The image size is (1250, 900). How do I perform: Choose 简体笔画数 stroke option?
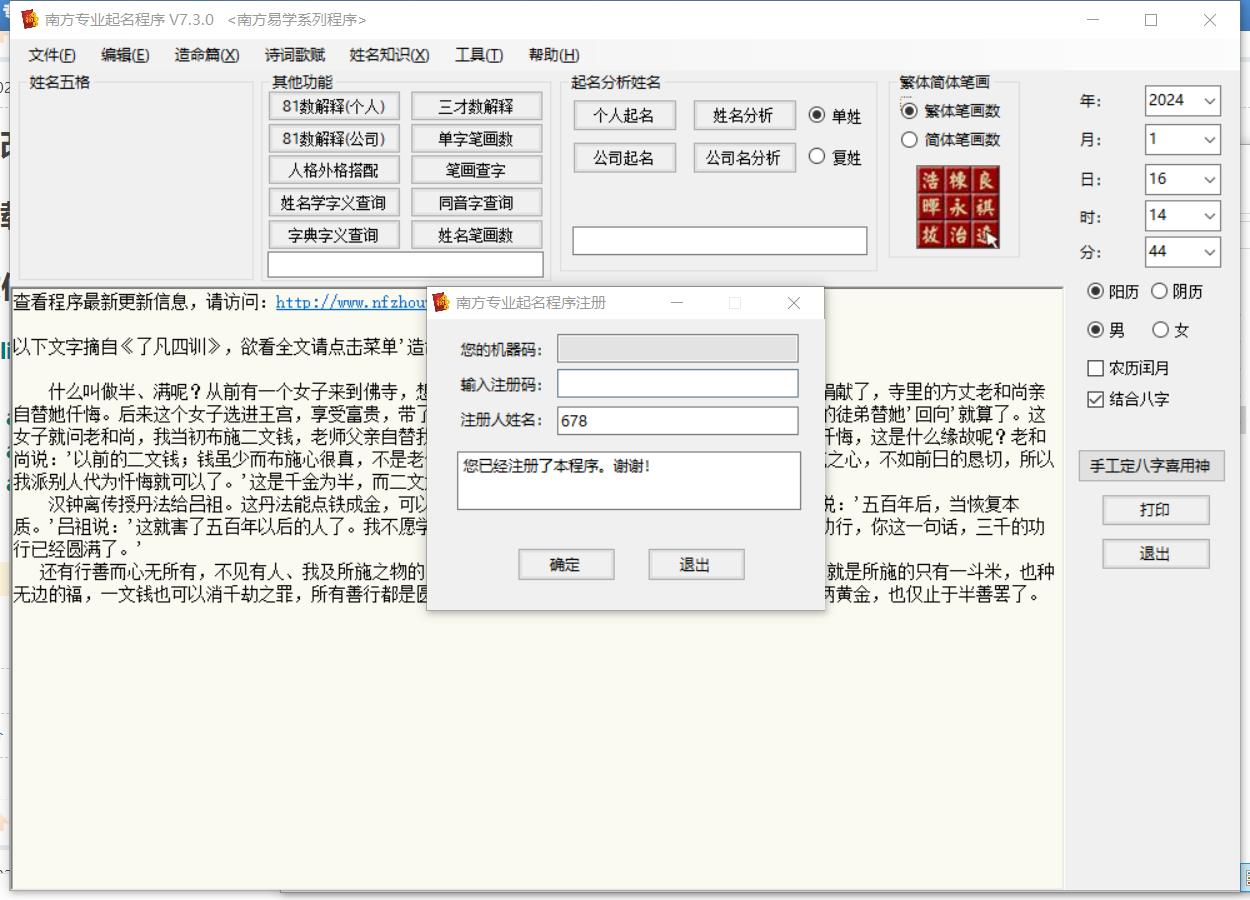pos(909,140)
